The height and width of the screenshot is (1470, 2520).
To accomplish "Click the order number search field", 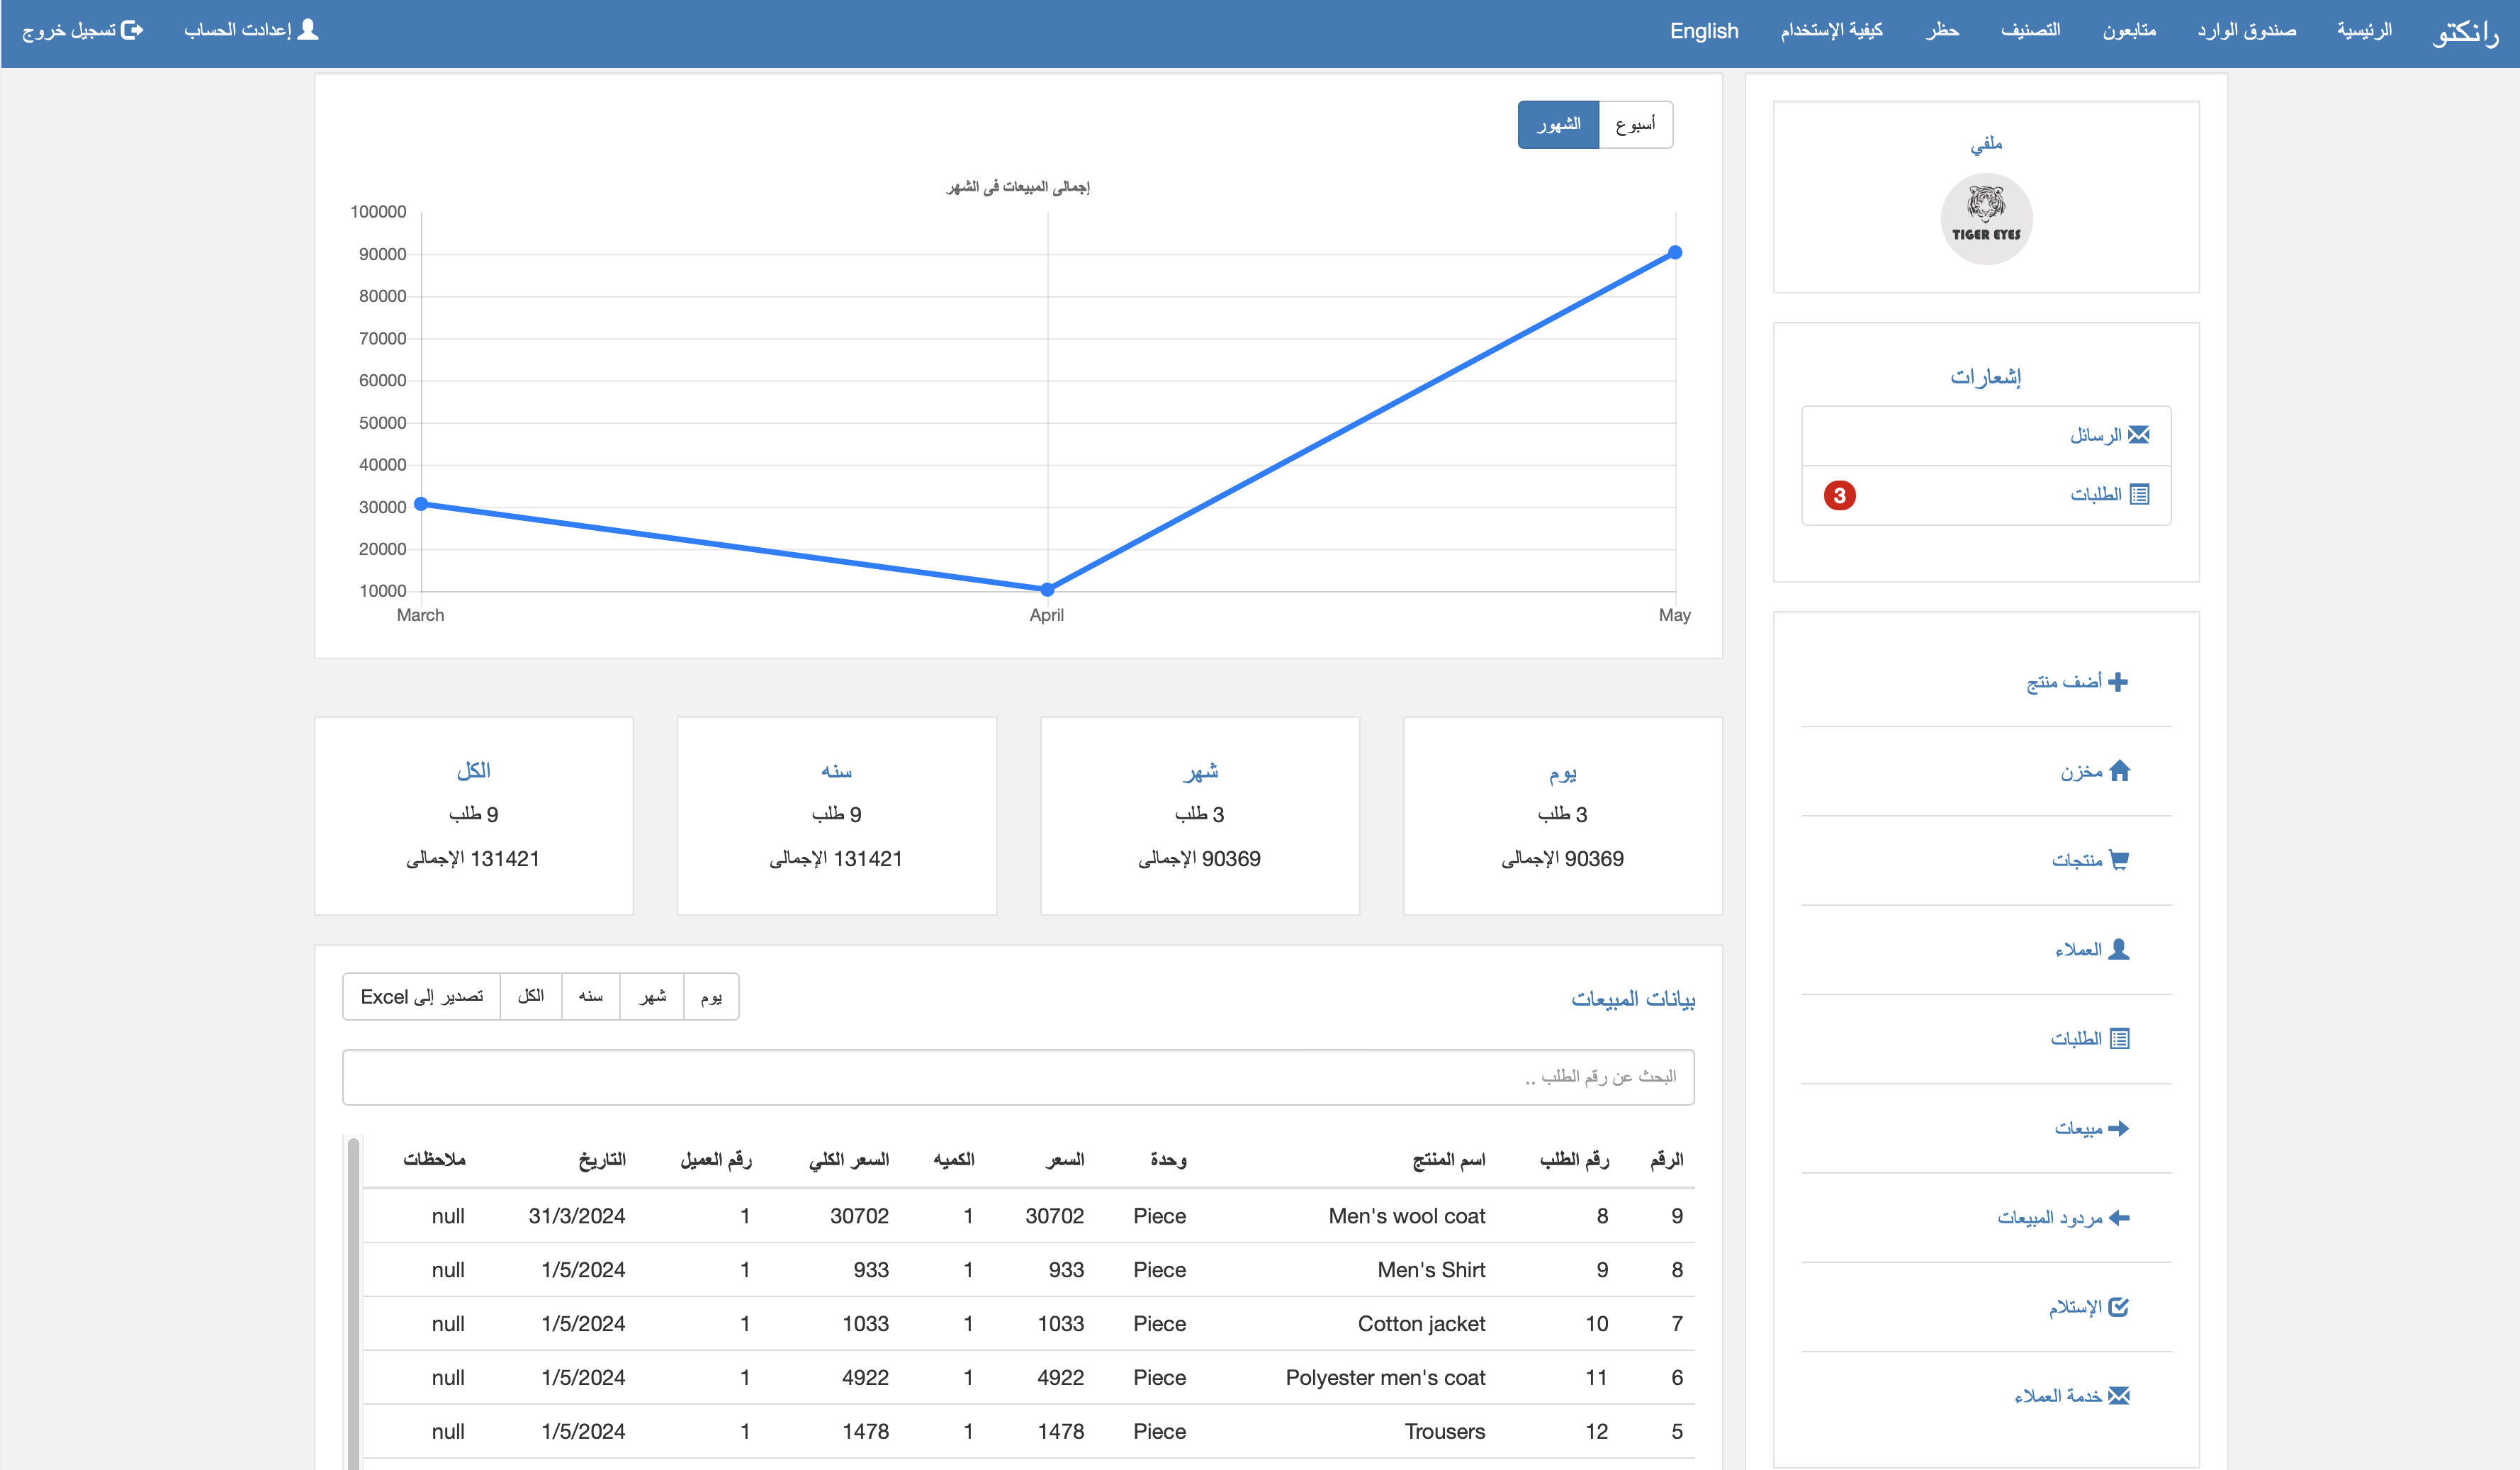I will [x=1018, y=1077].
